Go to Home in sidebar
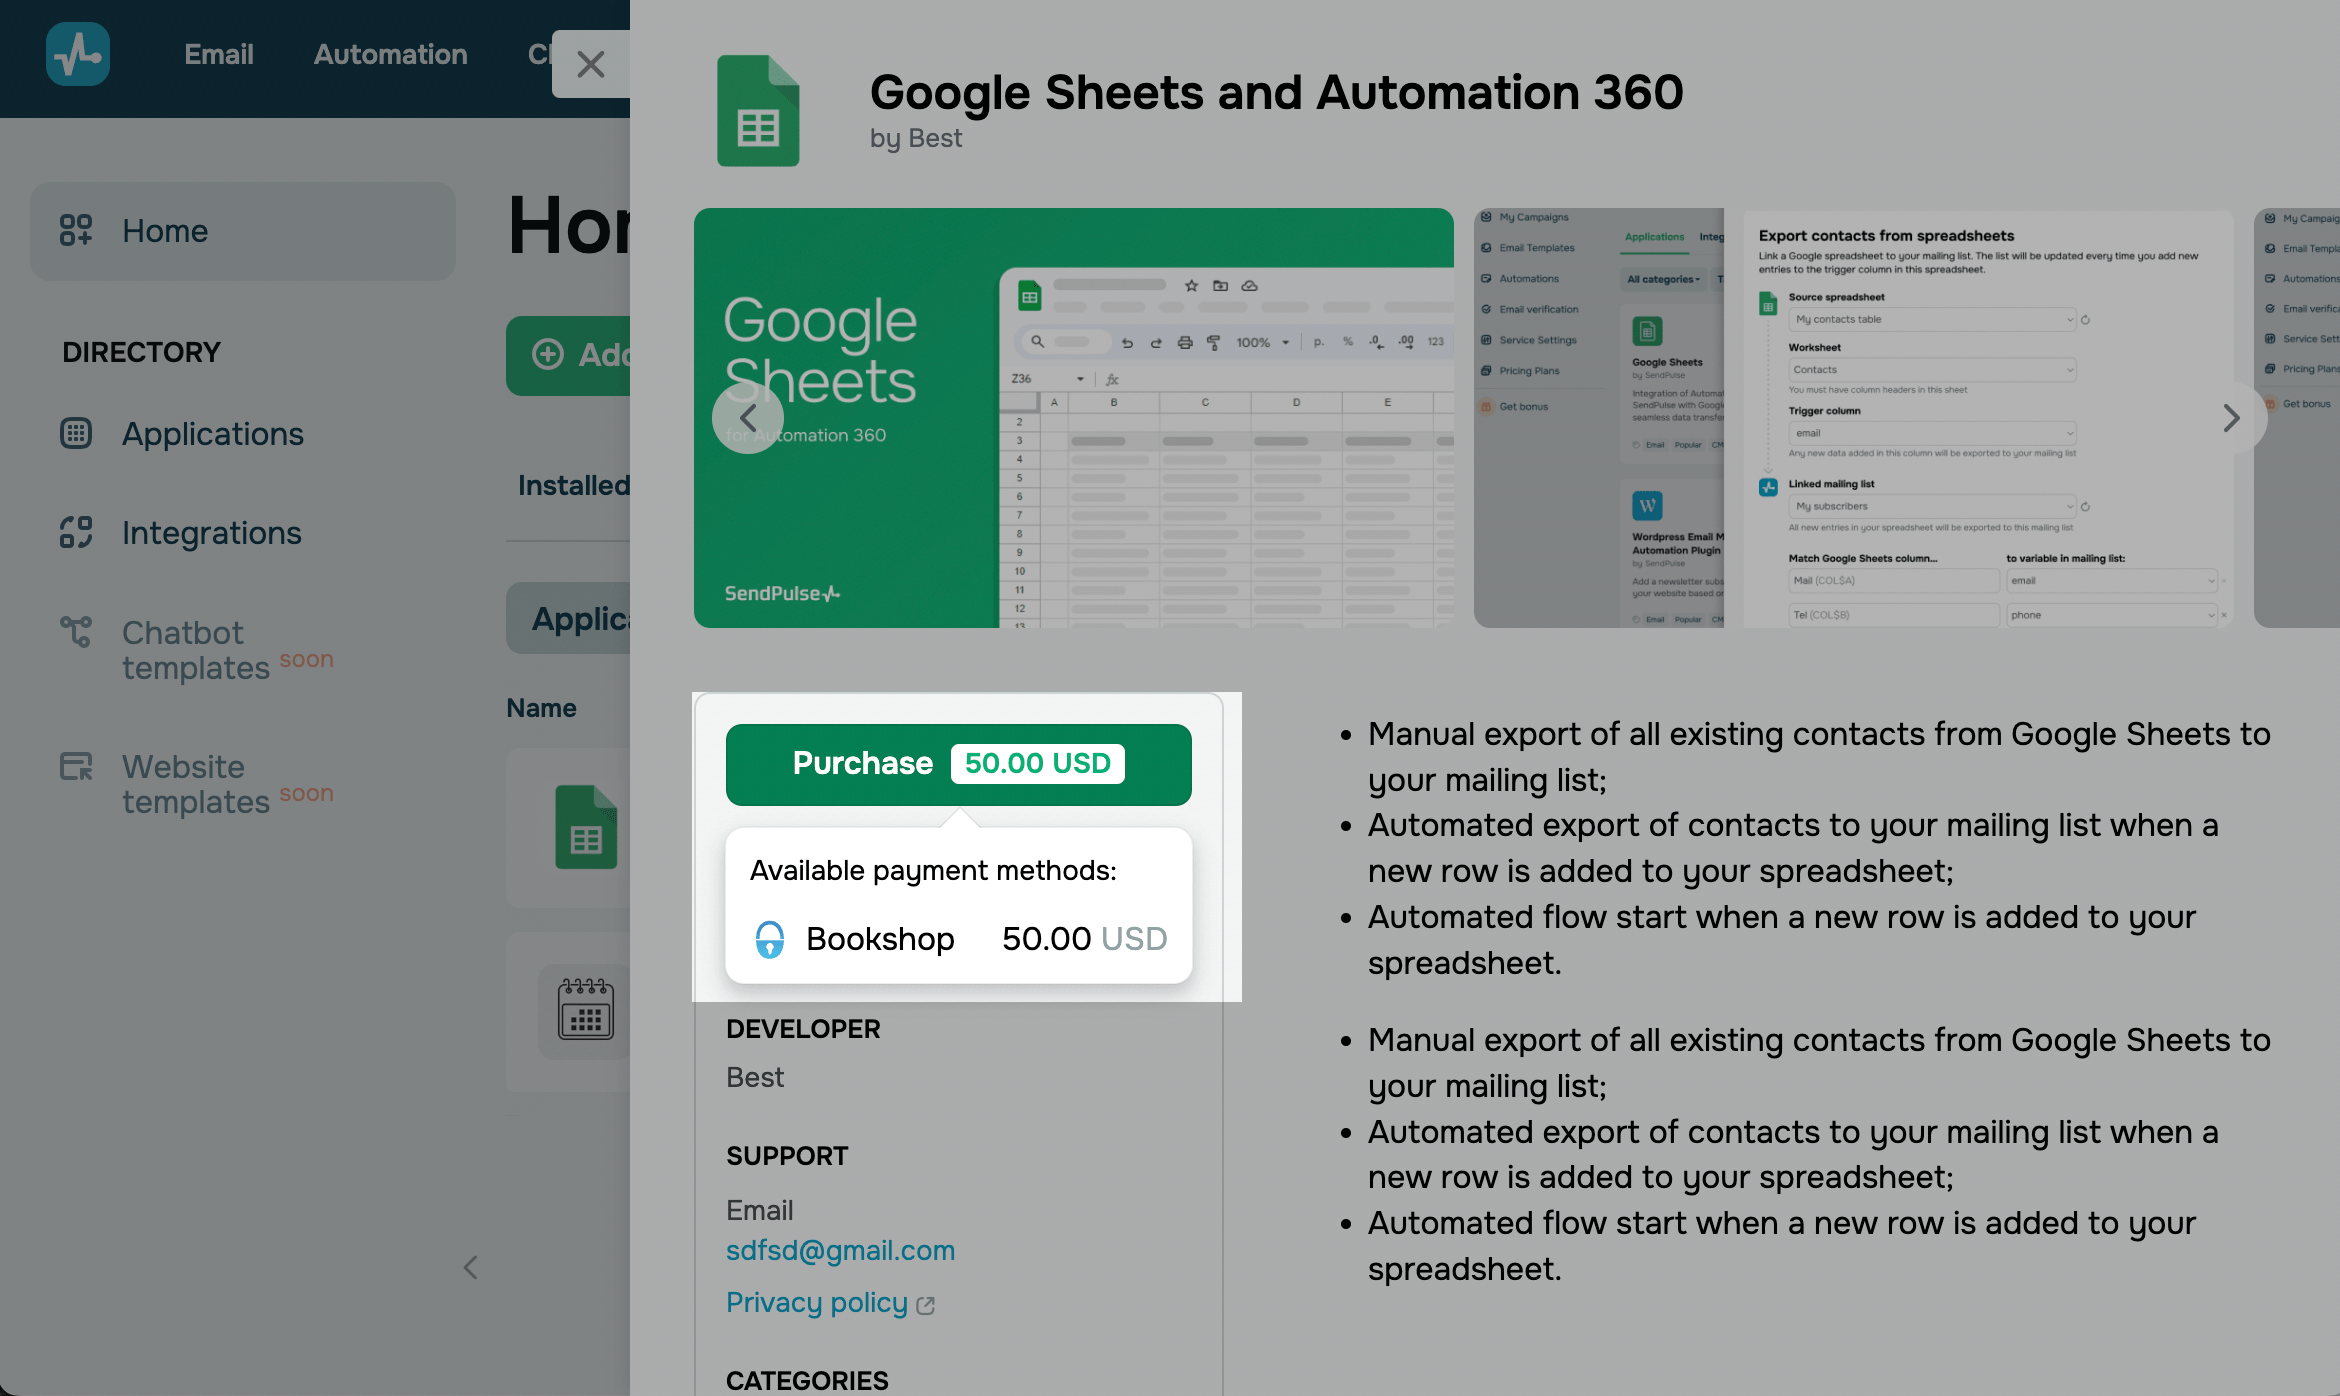2340x1396 pixels. (x=243, y=231)
